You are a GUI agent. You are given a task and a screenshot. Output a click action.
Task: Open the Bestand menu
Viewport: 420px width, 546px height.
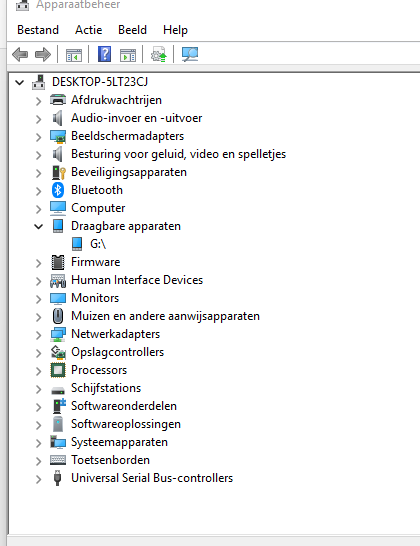click(x=38, y=30)
